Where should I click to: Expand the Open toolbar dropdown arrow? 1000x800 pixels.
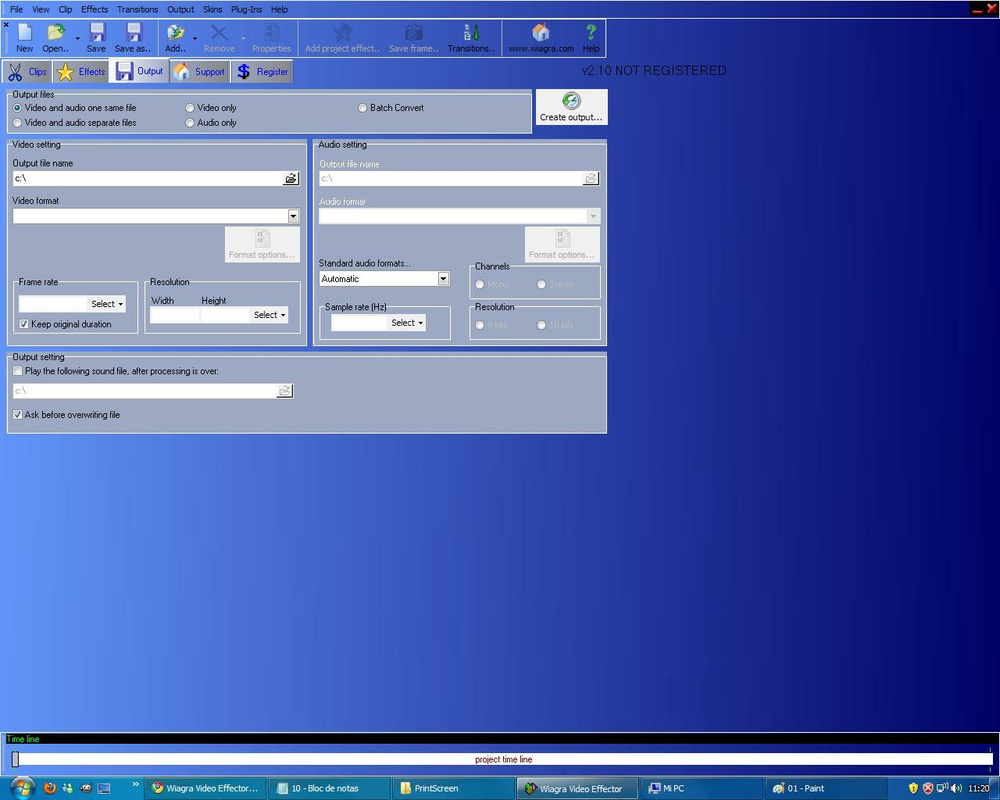(78, 39)
